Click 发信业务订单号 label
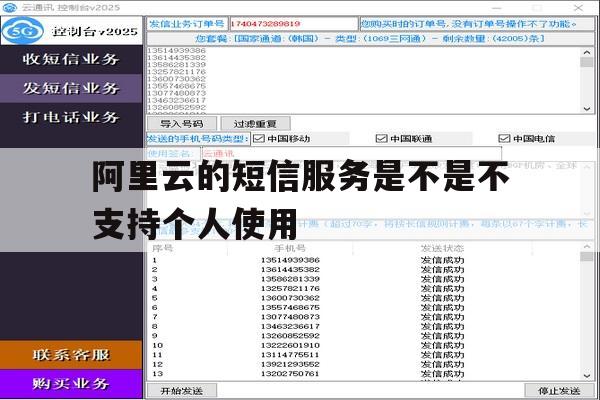This screenshot has width=600, height=400. click(x=187, y=24)
